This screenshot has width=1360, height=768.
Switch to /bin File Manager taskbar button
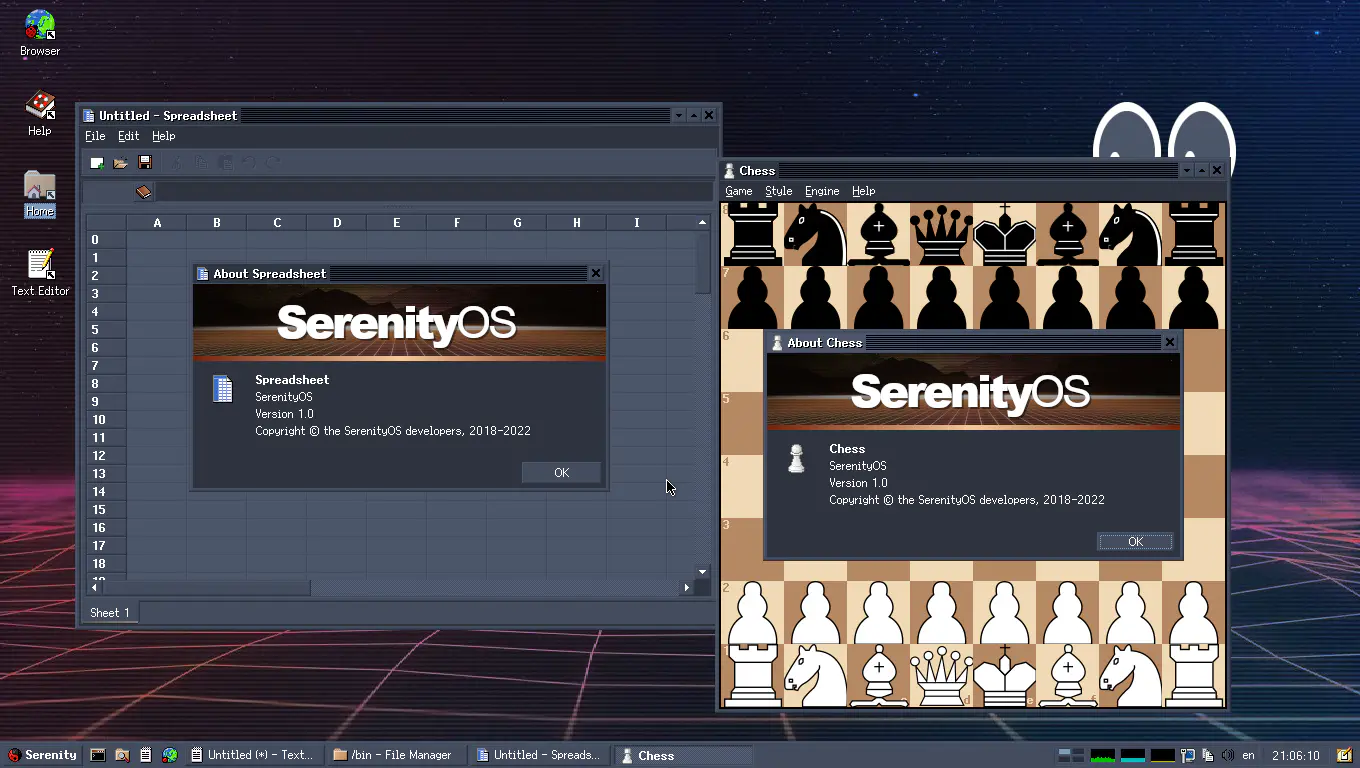(397, 755)
